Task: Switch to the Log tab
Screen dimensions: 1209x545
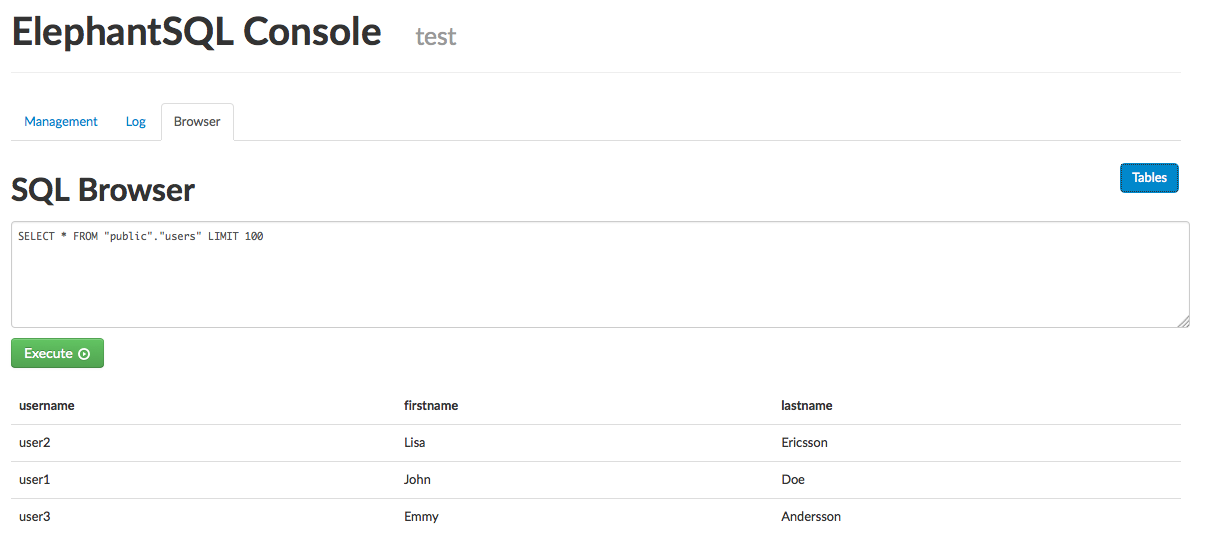Action: click(135, 122)
